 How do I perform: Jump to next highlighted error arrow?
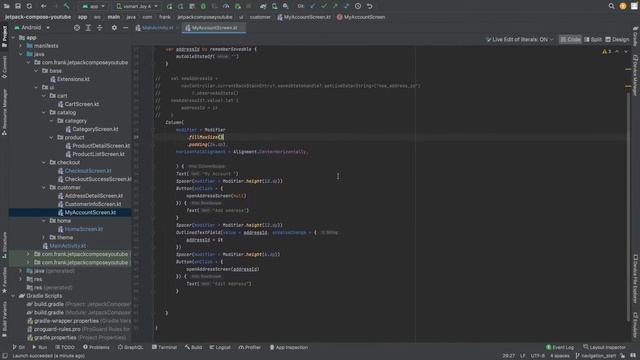[625, 51]
